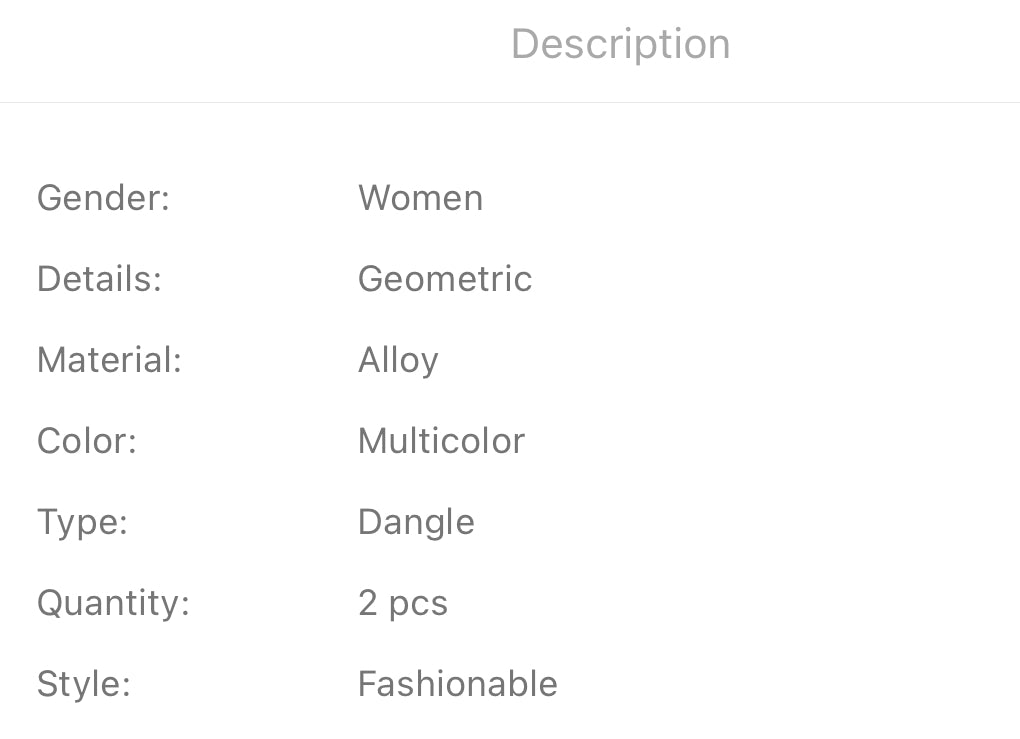Select the Material label
Viewport: 1020px width, 739px height.
(x=109, y=360)
